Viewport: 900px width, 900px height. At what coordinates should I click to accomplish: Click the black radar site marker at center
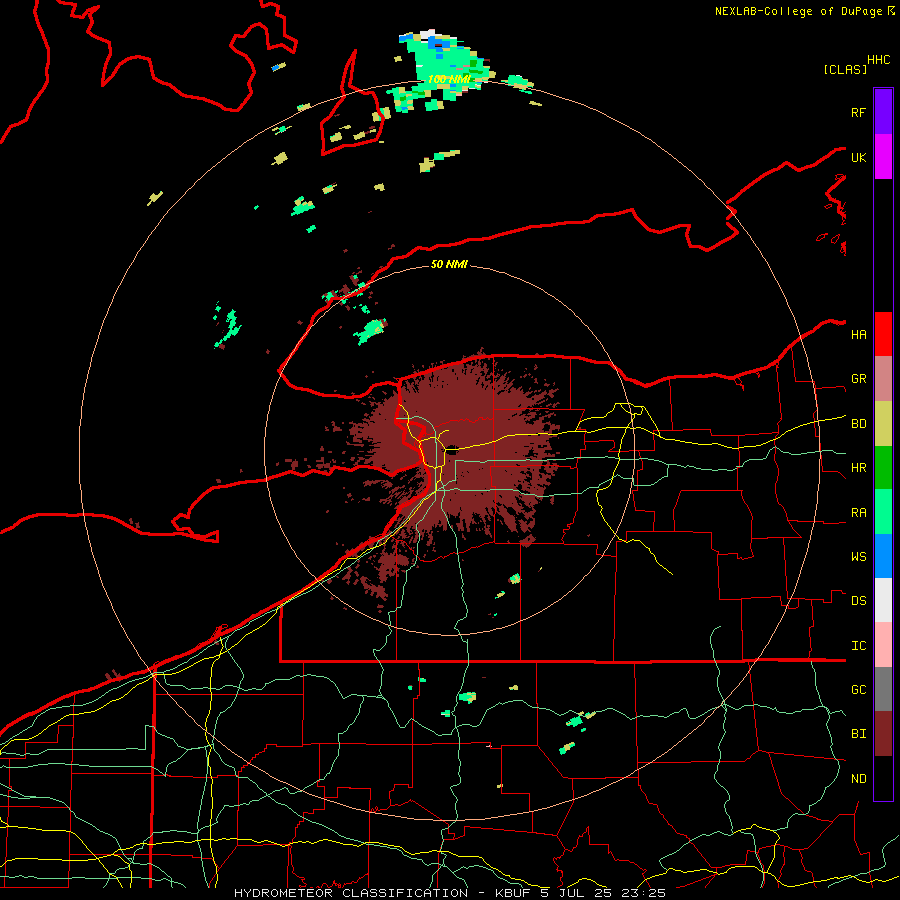point(452,451)
